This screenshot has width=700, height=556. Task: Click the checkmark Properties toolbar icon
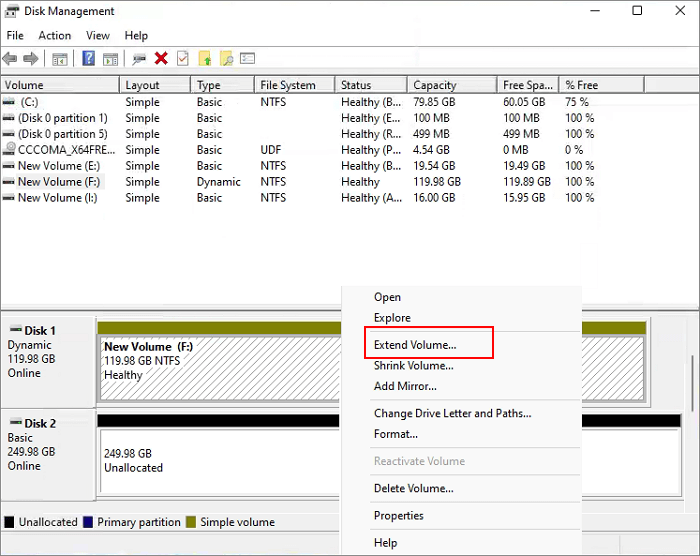point(182,59)
